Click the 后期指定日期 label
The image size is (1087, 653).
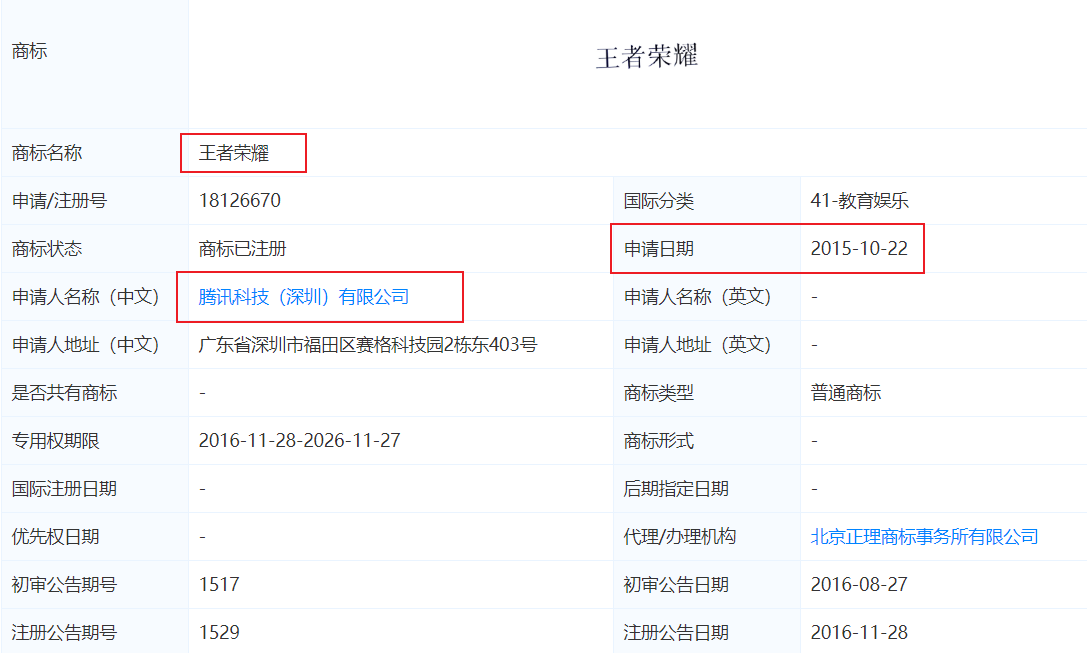(676, 489)
